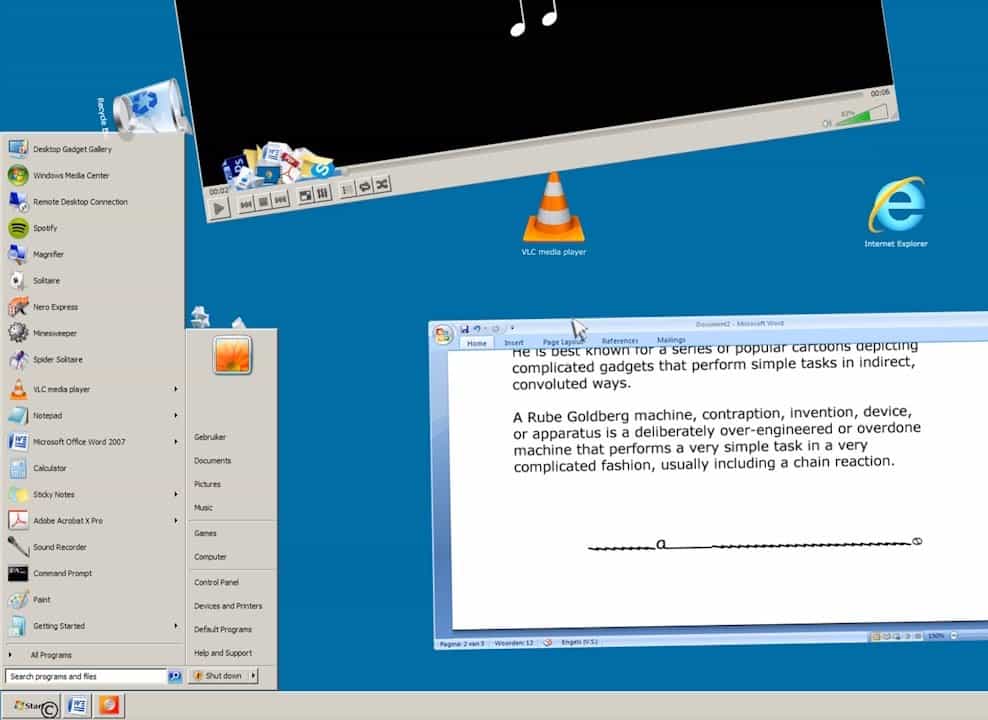Click the Engels language indicator
The image size is (988, 720).
pos(579,642)
